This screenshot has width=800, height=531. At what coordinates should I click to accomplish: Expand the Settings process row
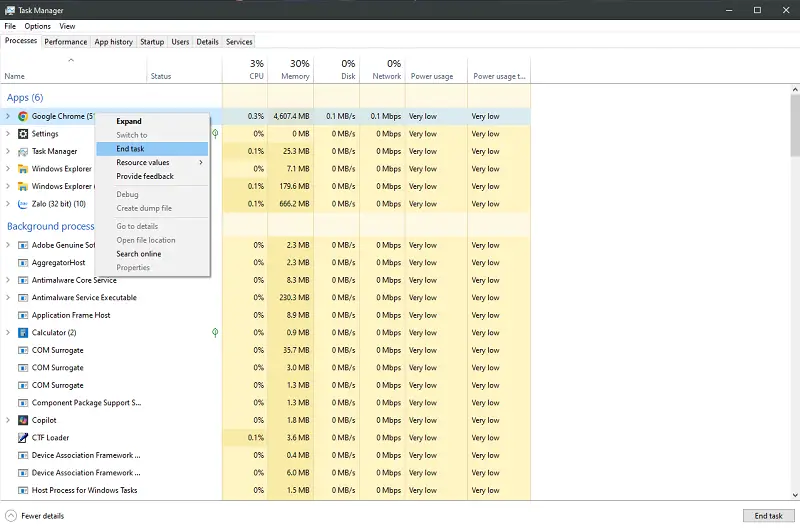tap(8, 134)
